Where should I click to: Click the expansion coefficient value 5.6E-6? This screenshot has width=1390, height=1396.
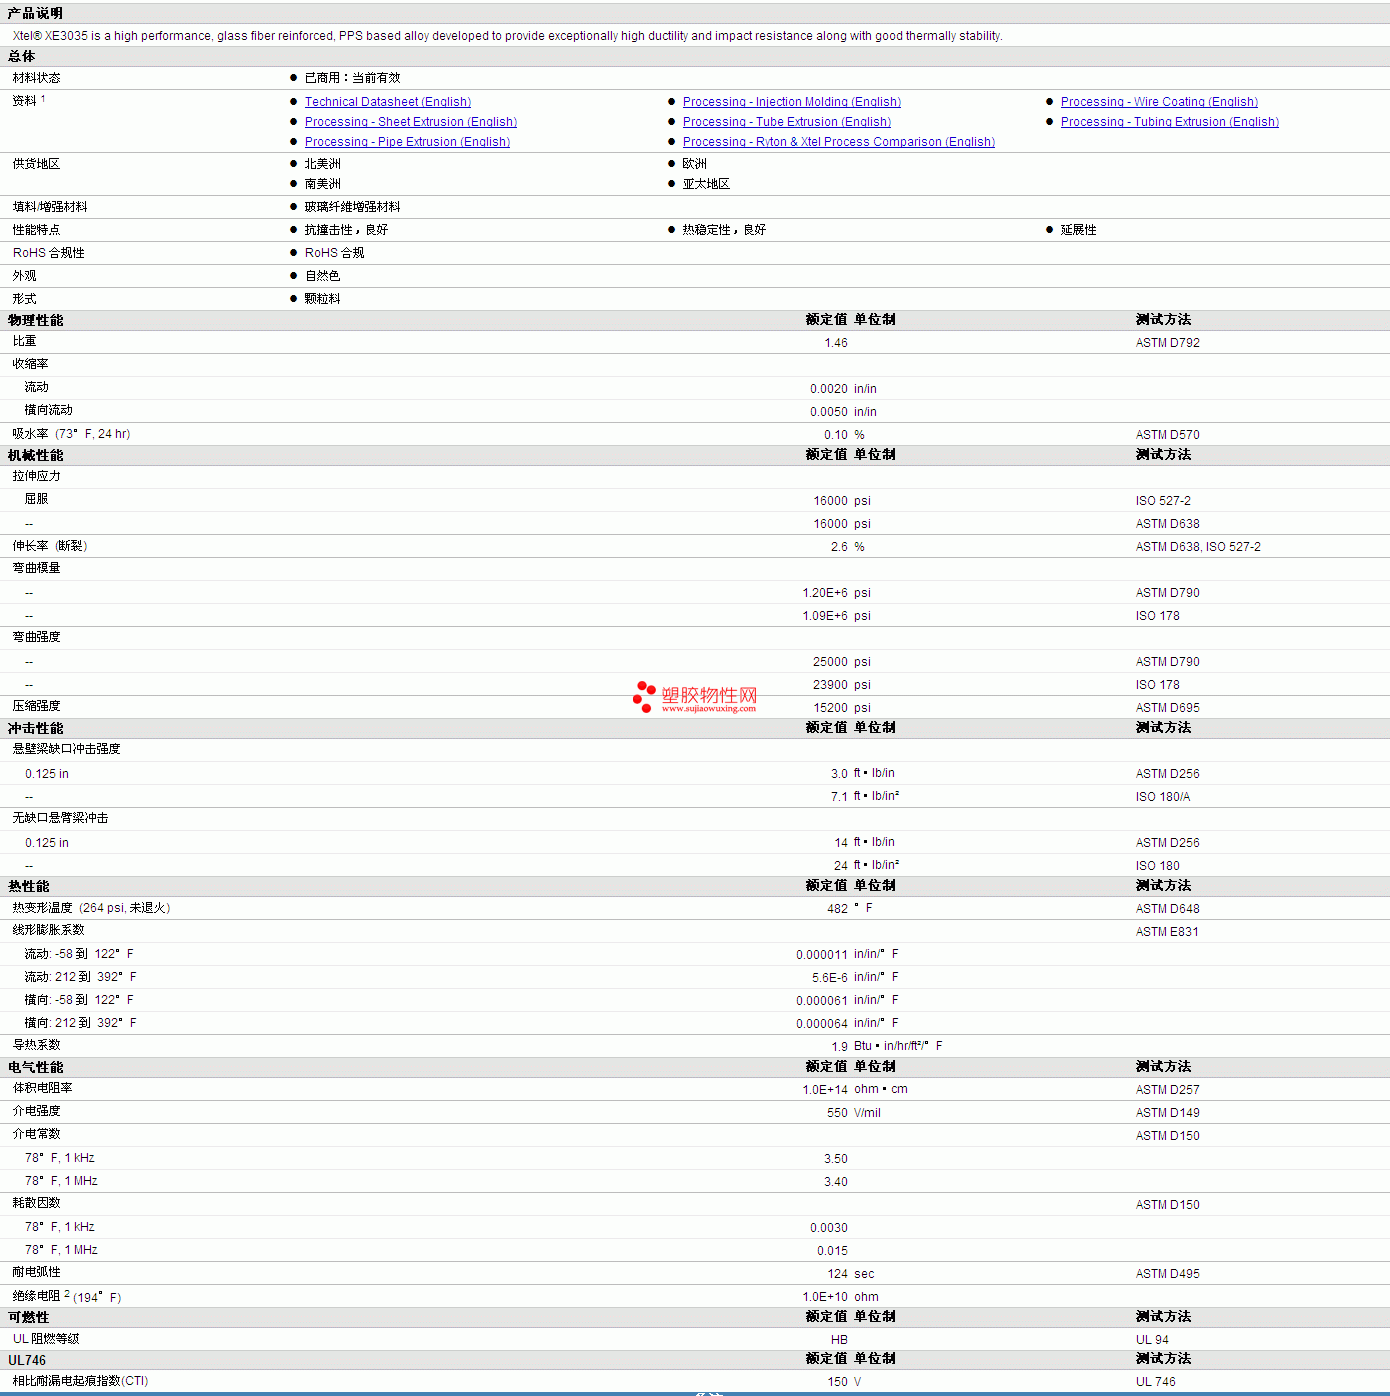tap(830, 978)
